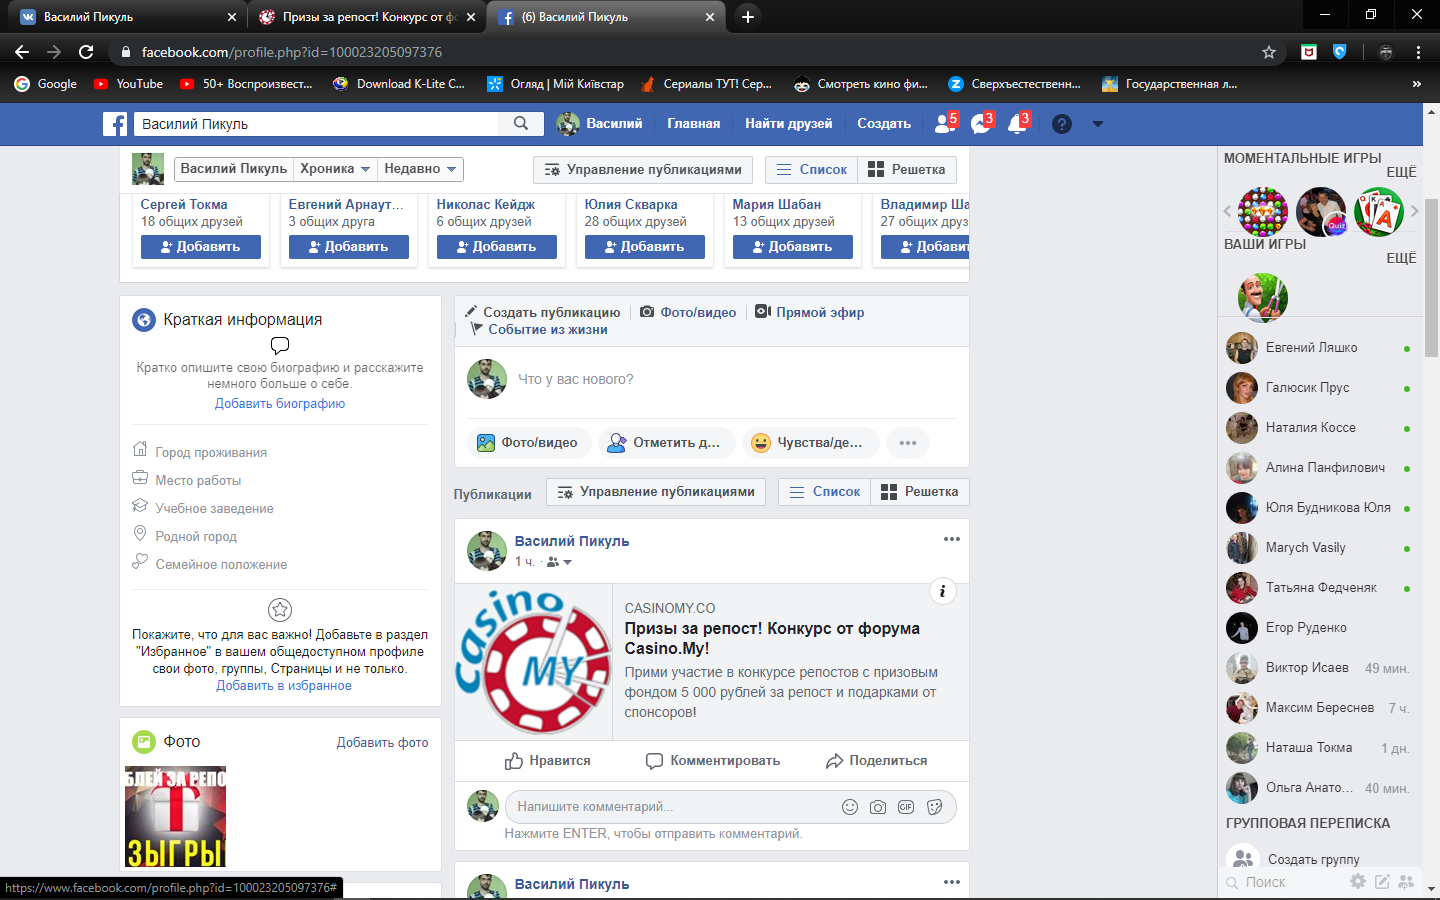
Task: Click Прямой эфир in composer
Action: (x=810, y=312)
